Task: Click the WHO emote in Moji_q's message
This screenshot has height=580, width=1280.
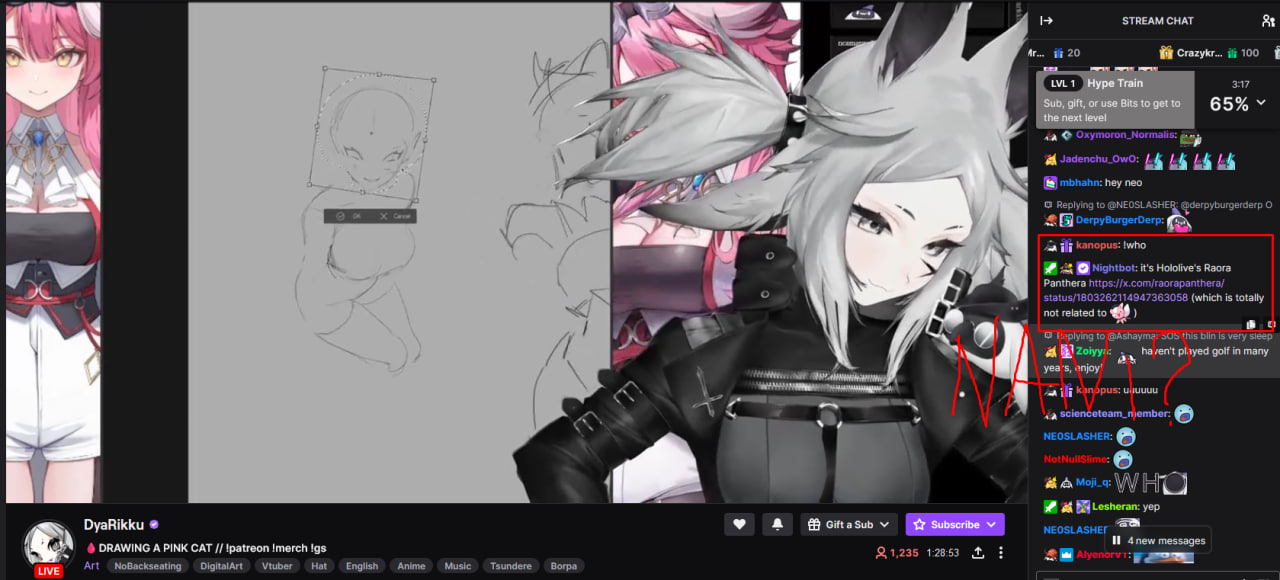Action: click(1150, 484)
